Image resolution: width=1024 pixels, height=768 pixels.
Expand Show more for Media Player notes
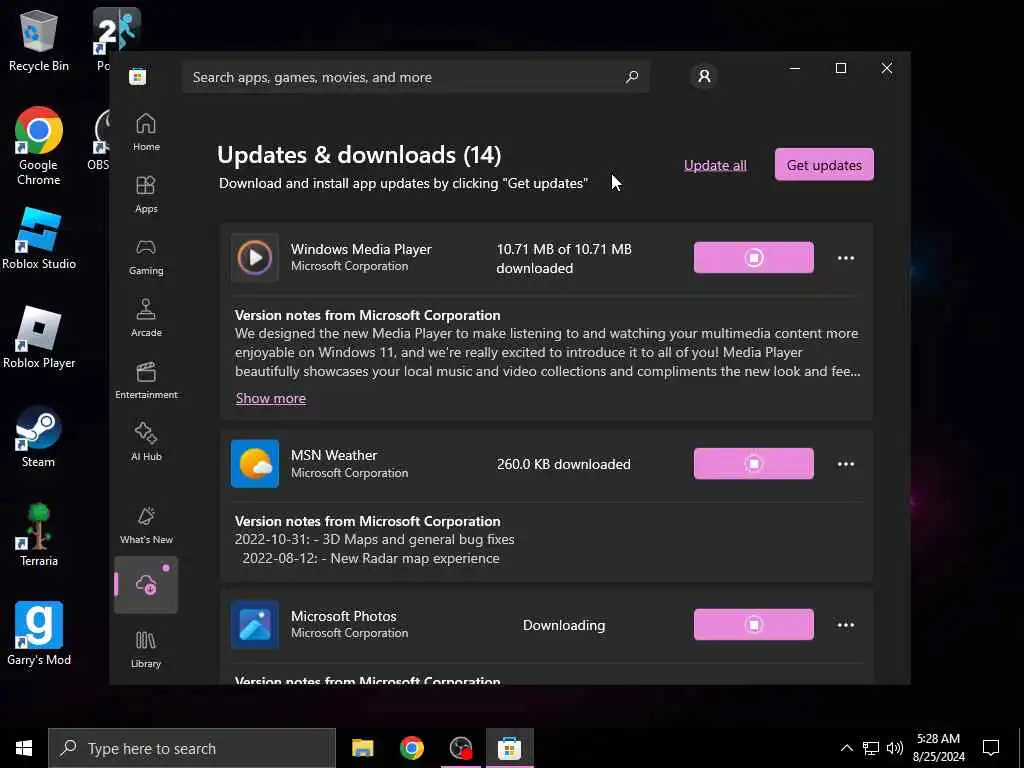[270, 398]
